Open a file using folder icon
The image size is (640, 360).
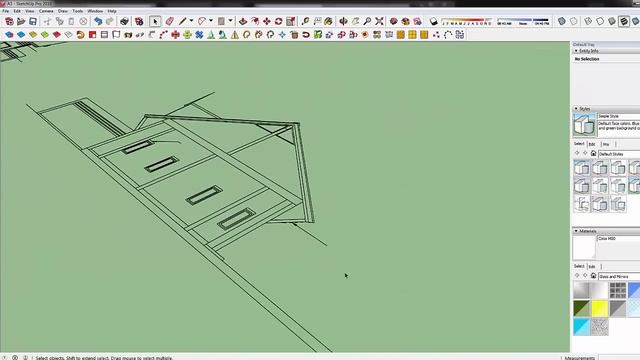pos(21,21)
